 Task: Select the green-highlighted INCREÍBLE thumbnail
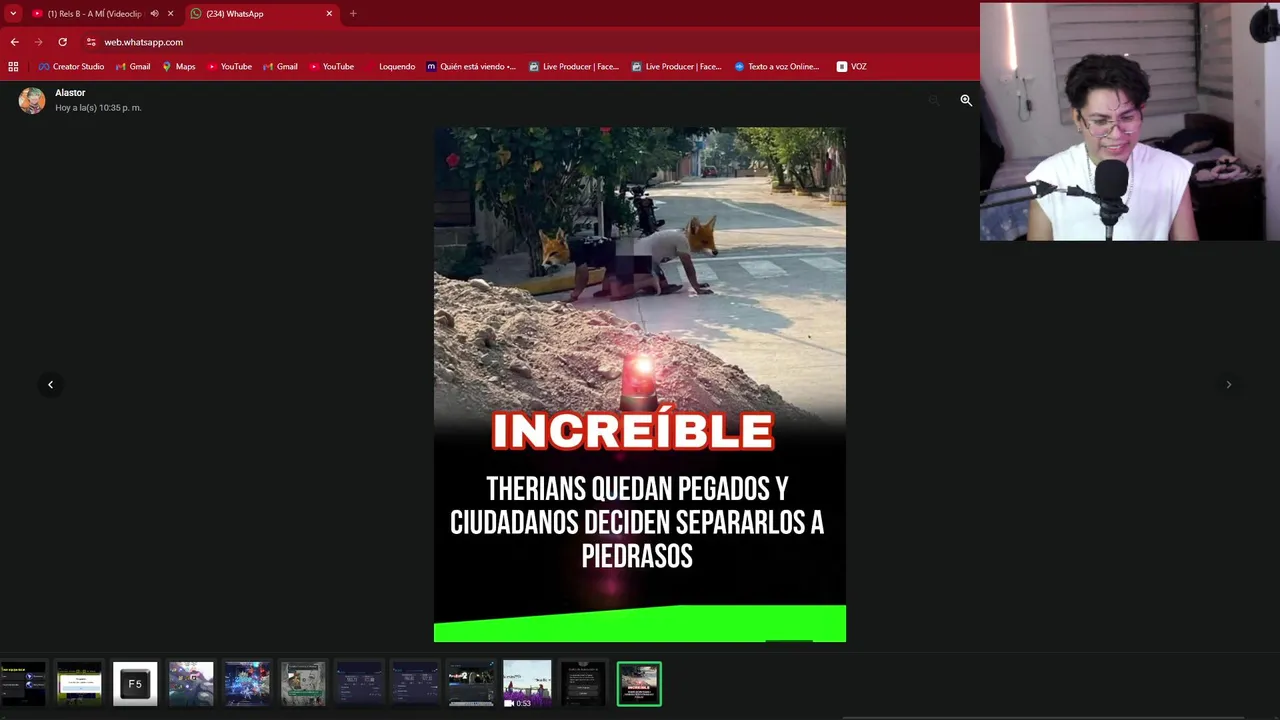coord(639,684)
